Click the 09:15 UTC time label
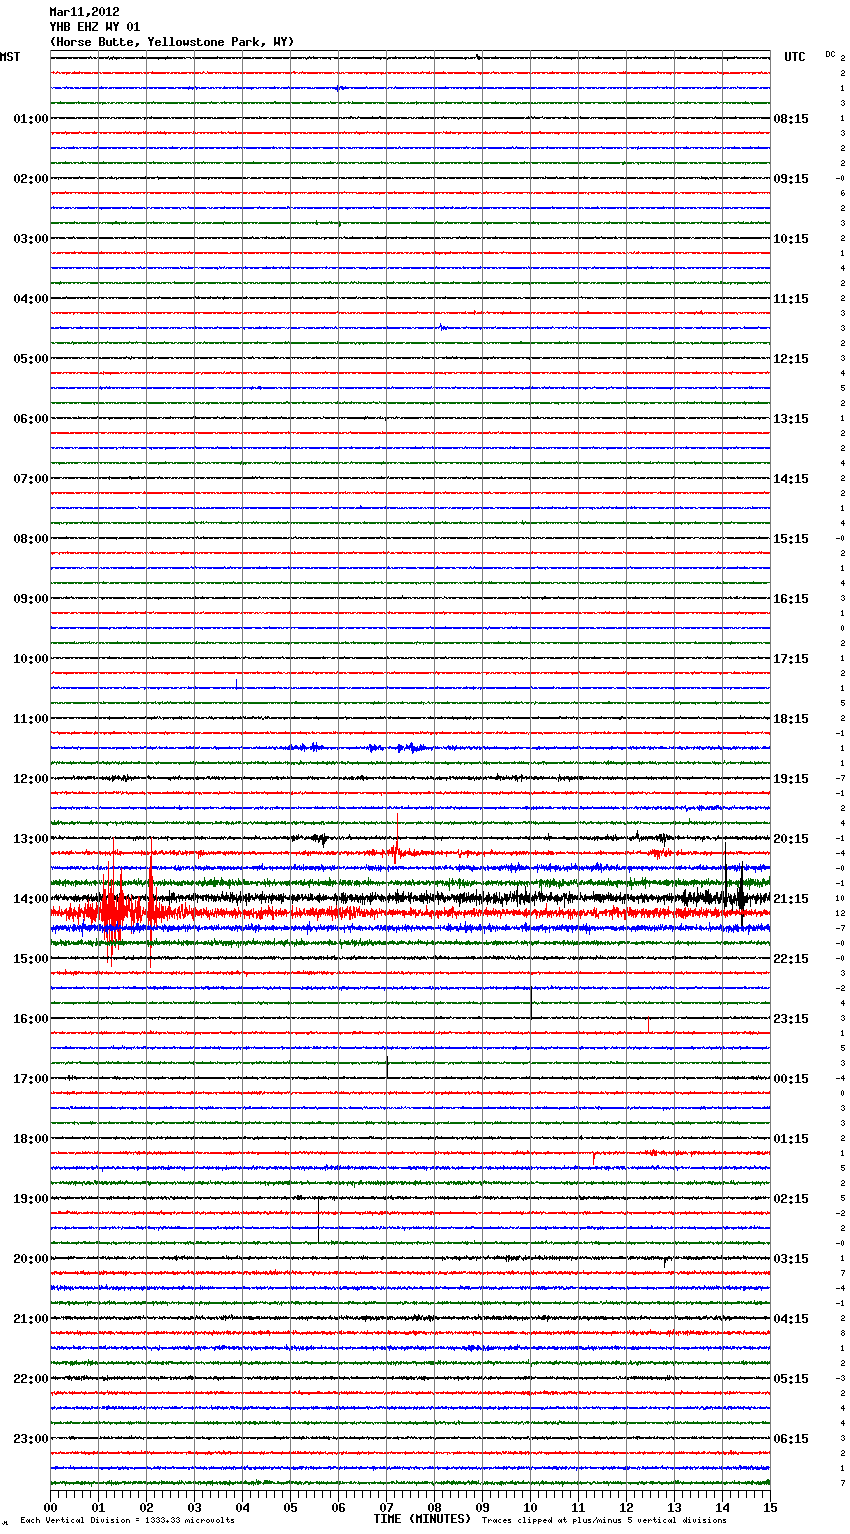This screenshot has height=1534, width=850. (791, 179)
